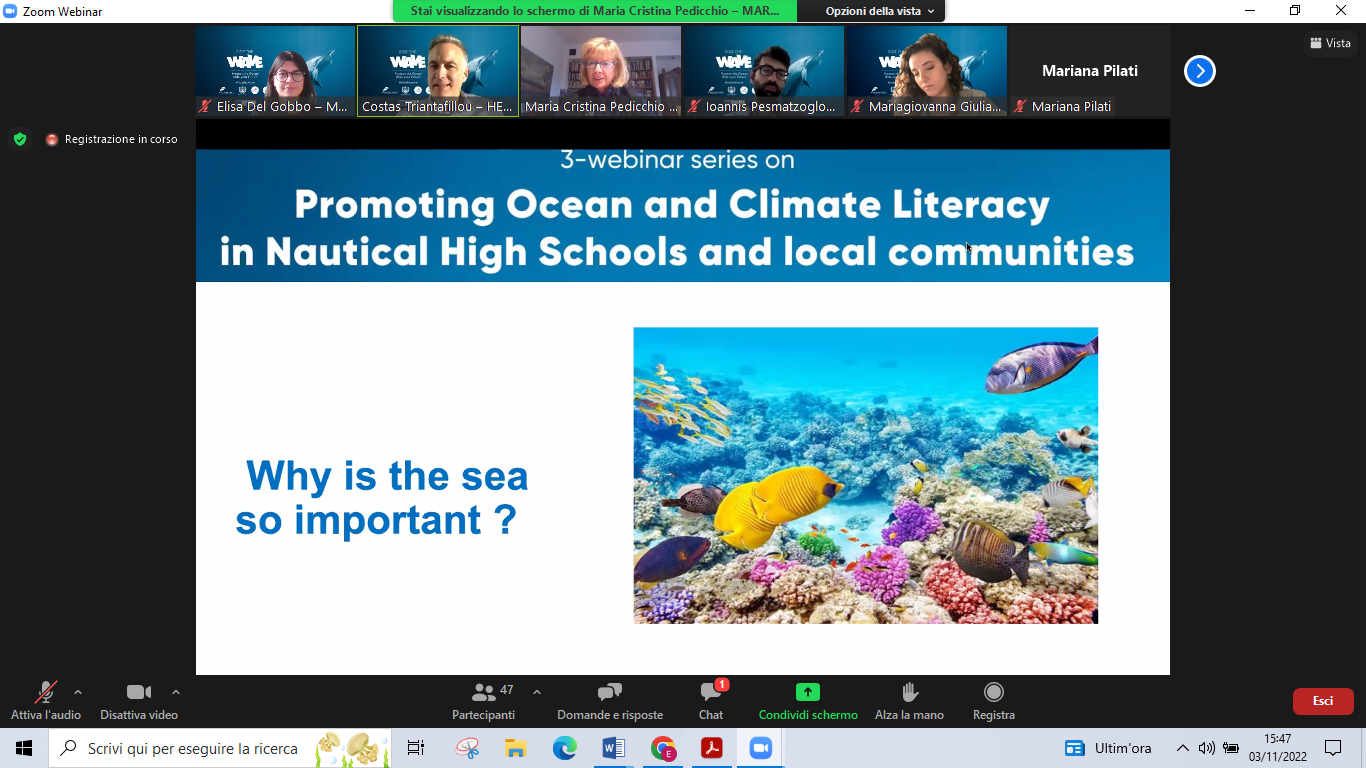Raise hand with Alza la mano
Viewport: 1366px width, 768px height.
[x=909, y=700]
